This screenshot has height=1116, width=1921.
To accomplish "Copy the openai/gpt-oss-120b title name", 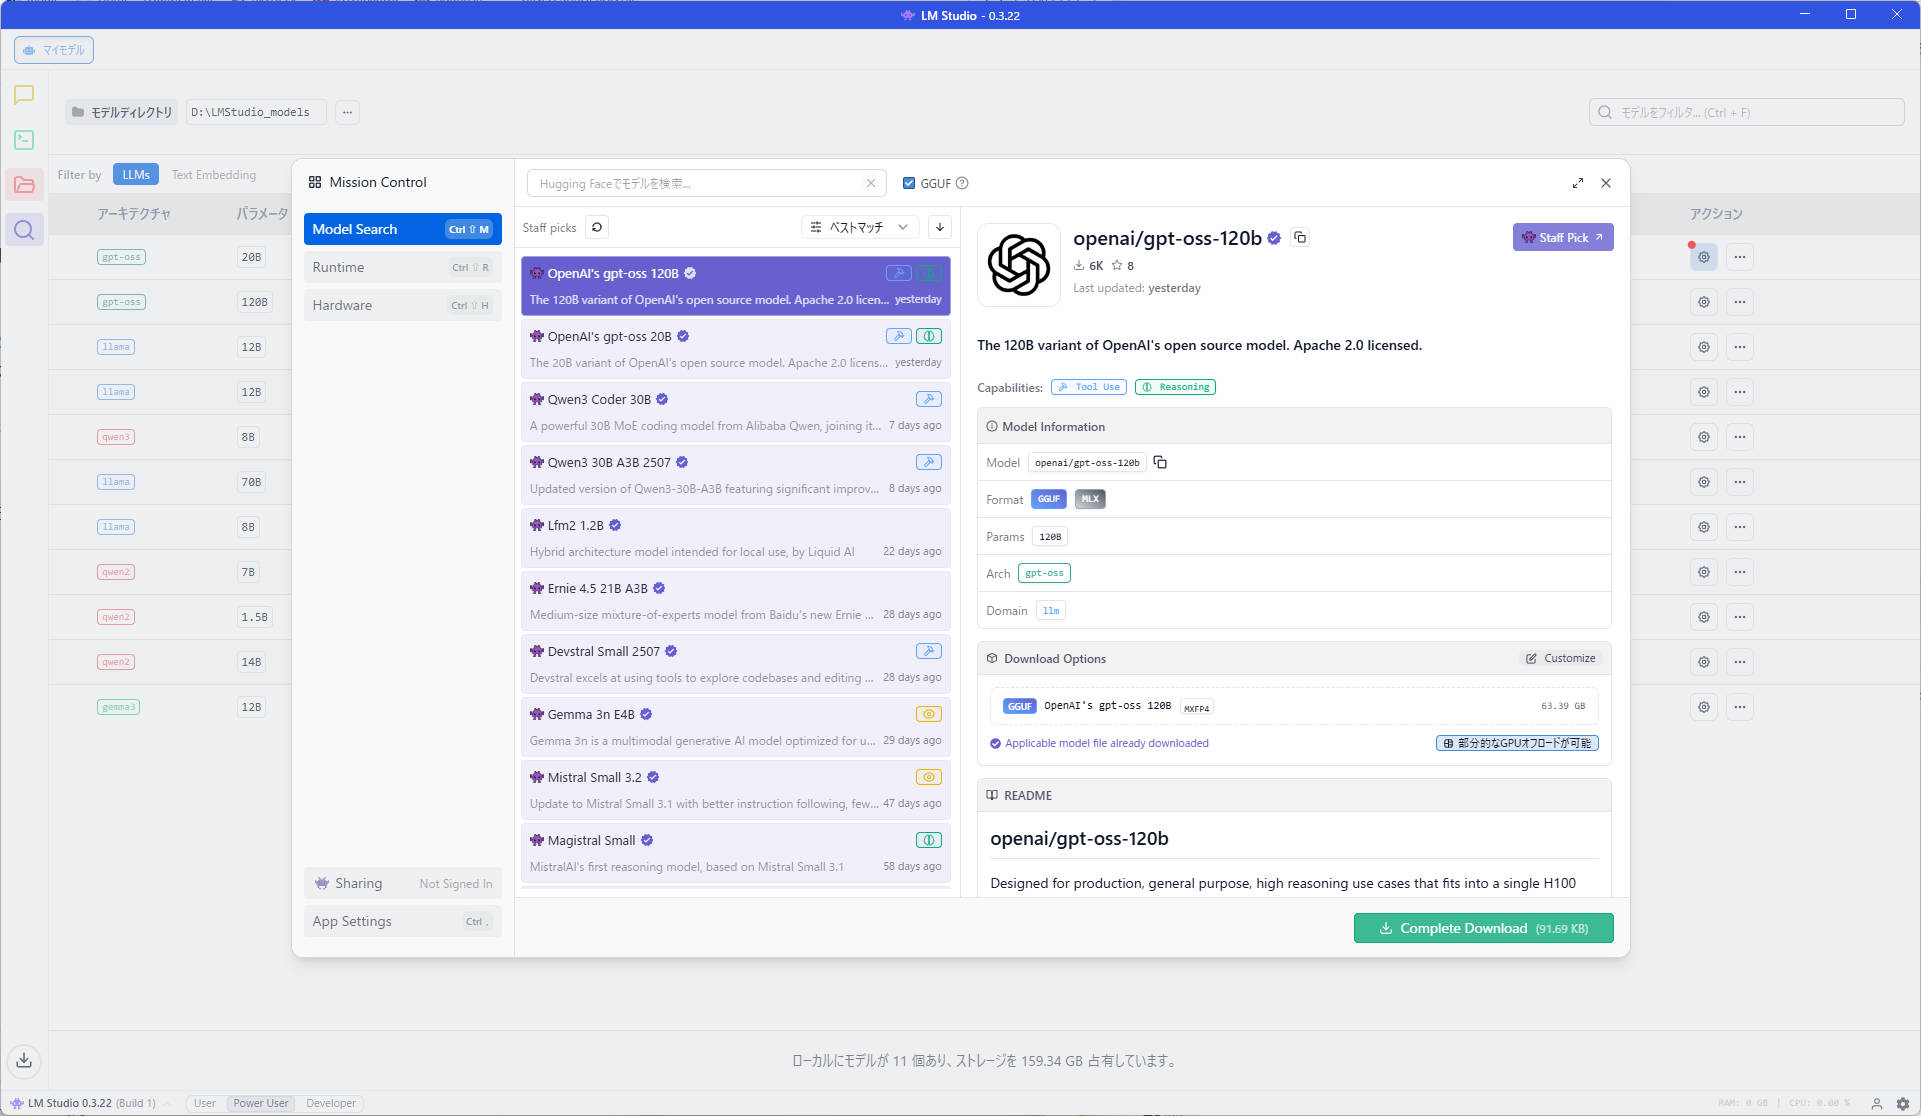I will [x=1300, y=238].
